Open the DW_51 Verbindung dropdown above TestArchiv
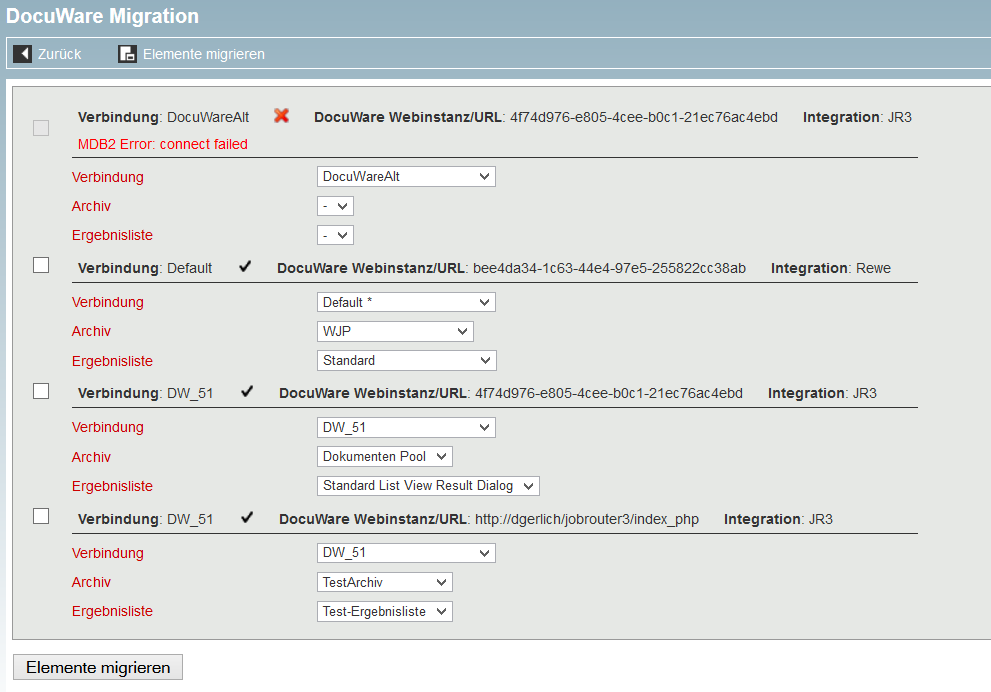This screenshot has height=692, width=991. pos(406,552)
